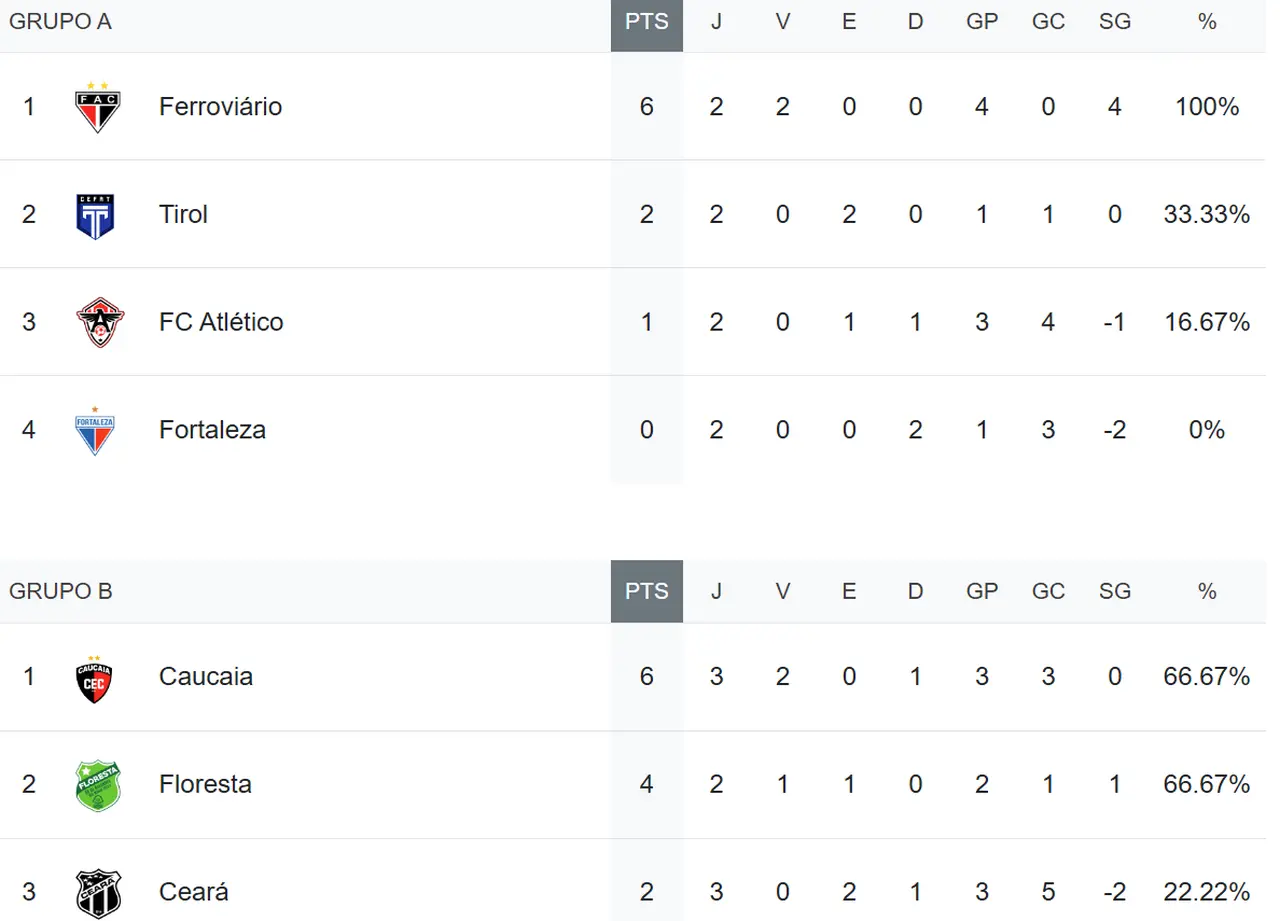This screenshot has width=1280, height=921.
Task: Sort Grupo A by PTS column
Action: coord(646,22)
